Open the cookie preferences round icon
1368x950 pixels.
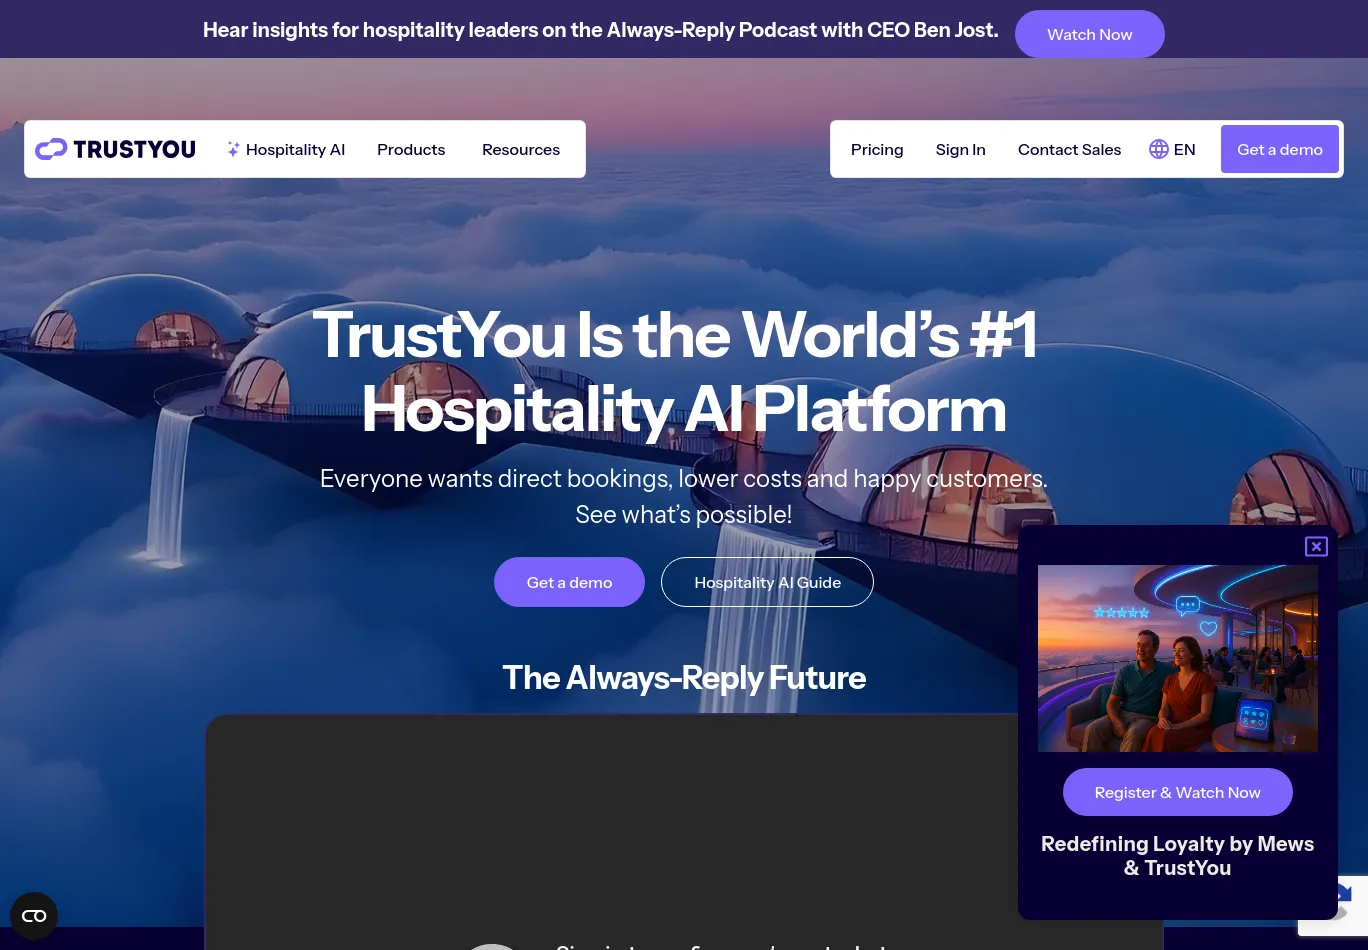(34, 916)
